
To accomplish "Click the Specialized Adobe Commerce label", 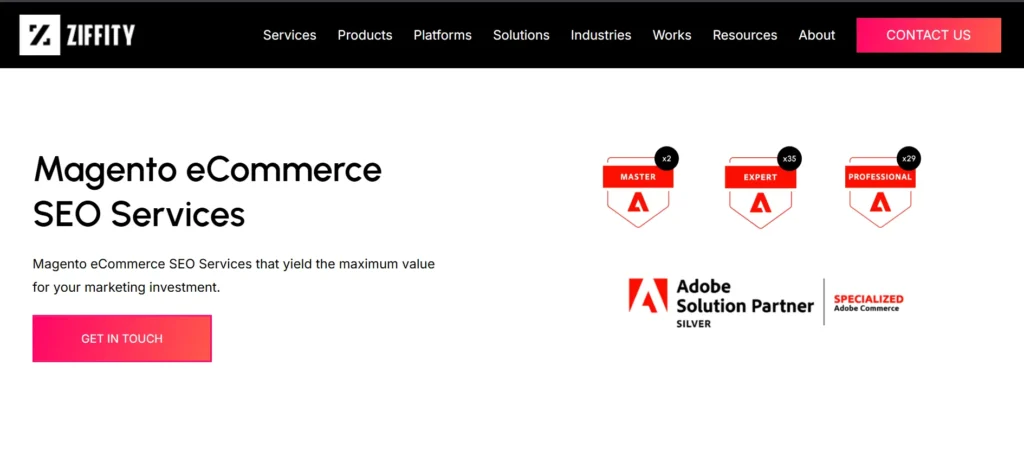I will pos(868,302).
